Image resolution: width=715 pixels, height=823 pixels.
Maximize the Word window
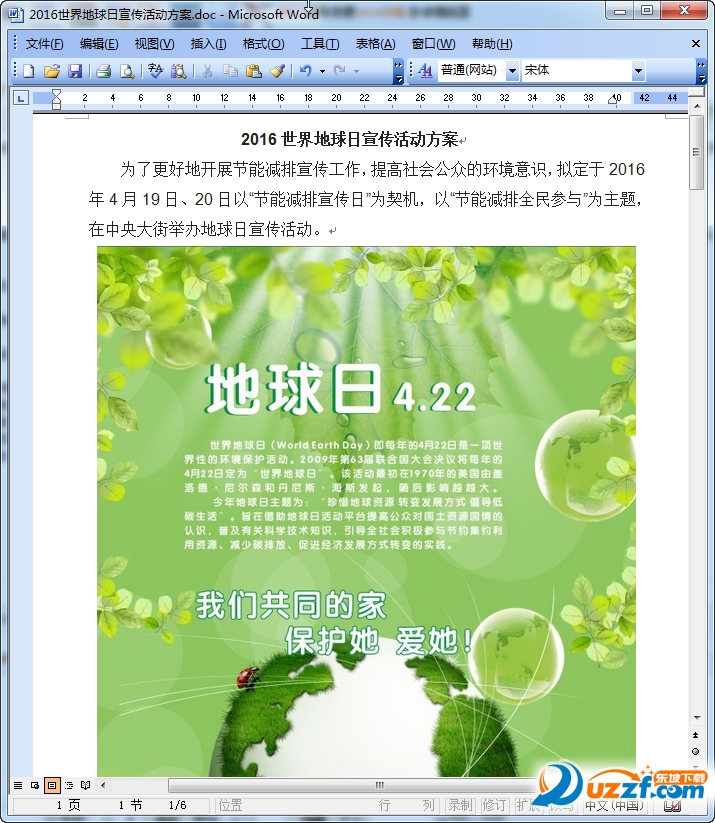pyautogui.click(x=647, y=10)
